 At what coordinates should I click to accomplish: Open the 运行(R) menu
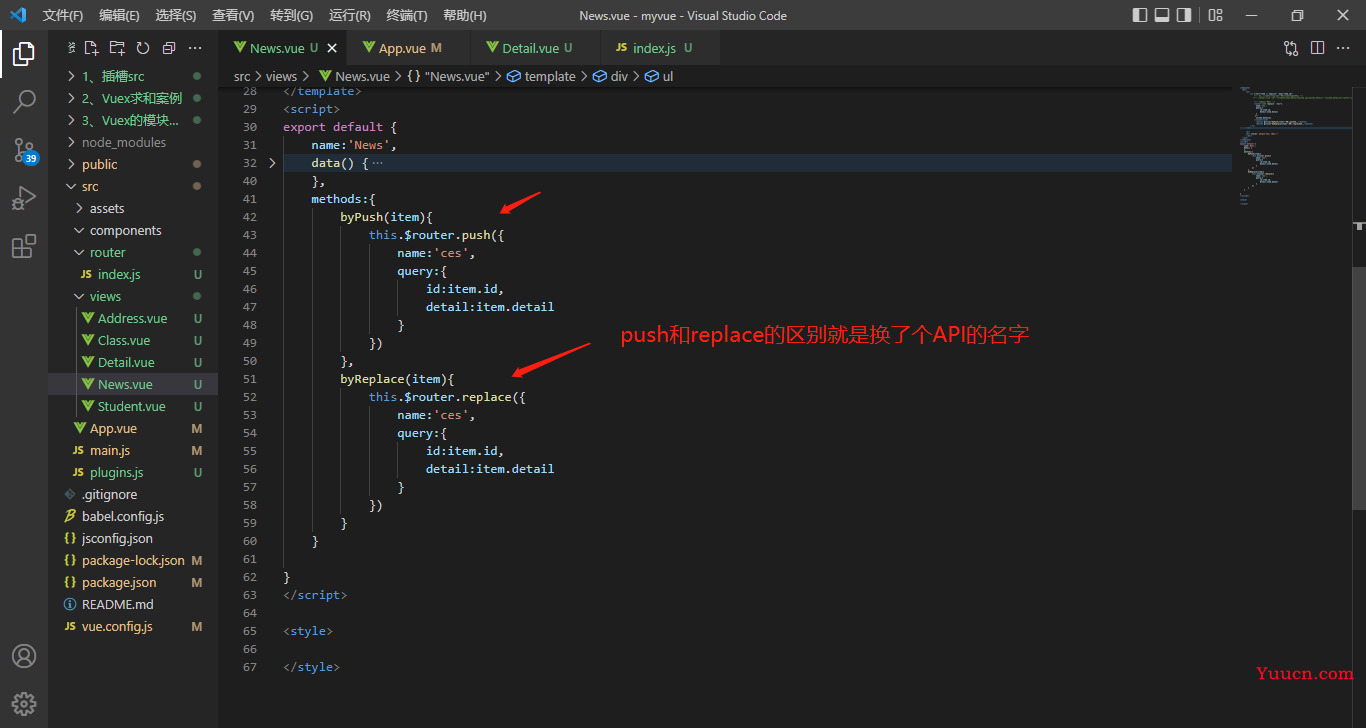(349, 15)
